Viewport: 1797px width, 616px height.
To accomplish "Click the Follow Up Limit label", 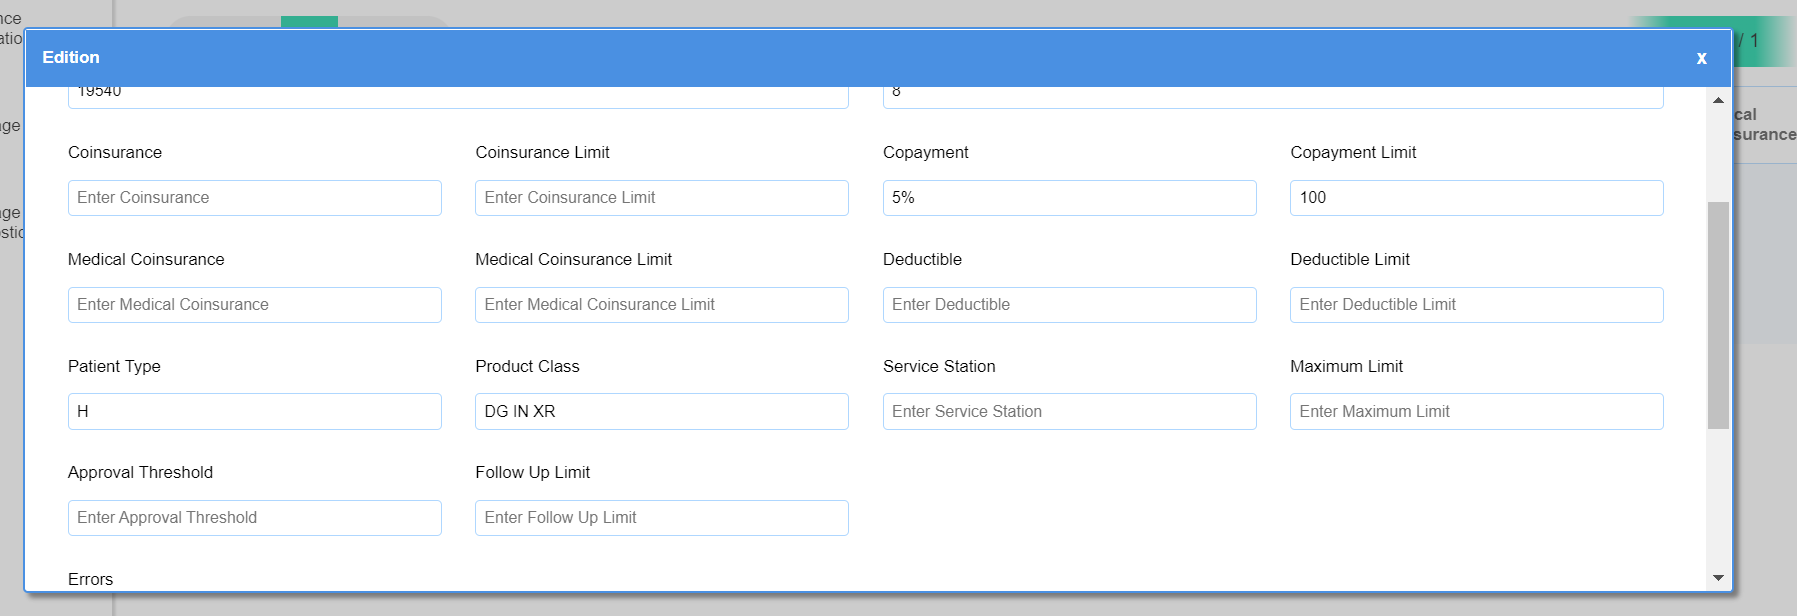I will click(x=532, y=472).
